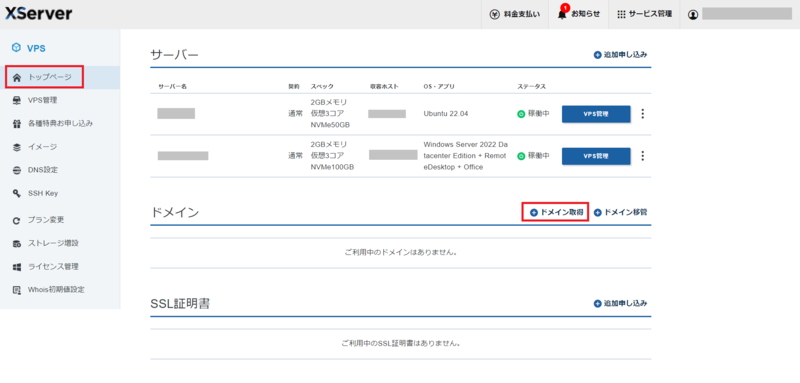
Task: Click ご利用中のSSL証明書はありません message
Action: pos(401,343)
